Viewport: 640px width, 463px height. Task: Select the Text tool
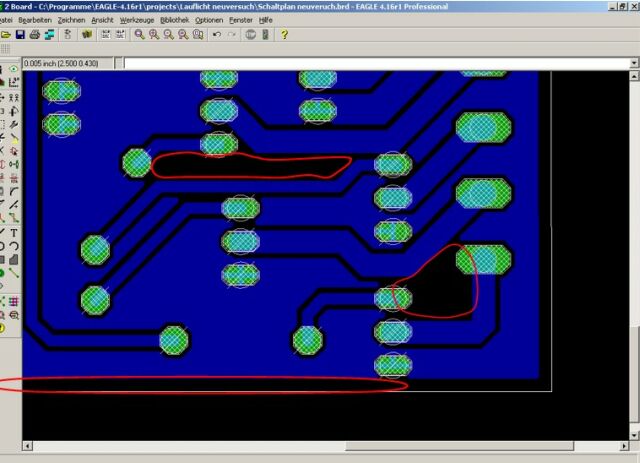pos(14,233)
